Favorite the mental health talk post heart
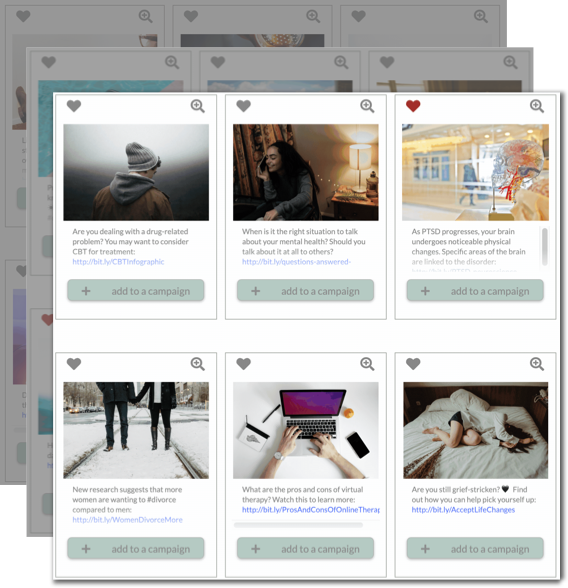Image resolution: width=568 pixels, height=588 pixels. point(243,106)
